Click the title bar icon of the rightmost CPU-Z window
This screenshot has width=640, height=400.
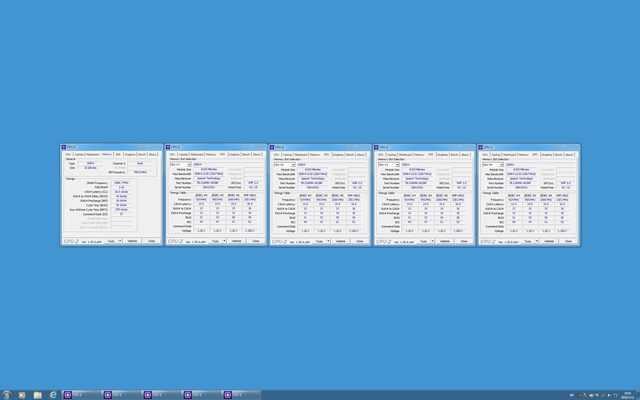(x=482, y=147)
